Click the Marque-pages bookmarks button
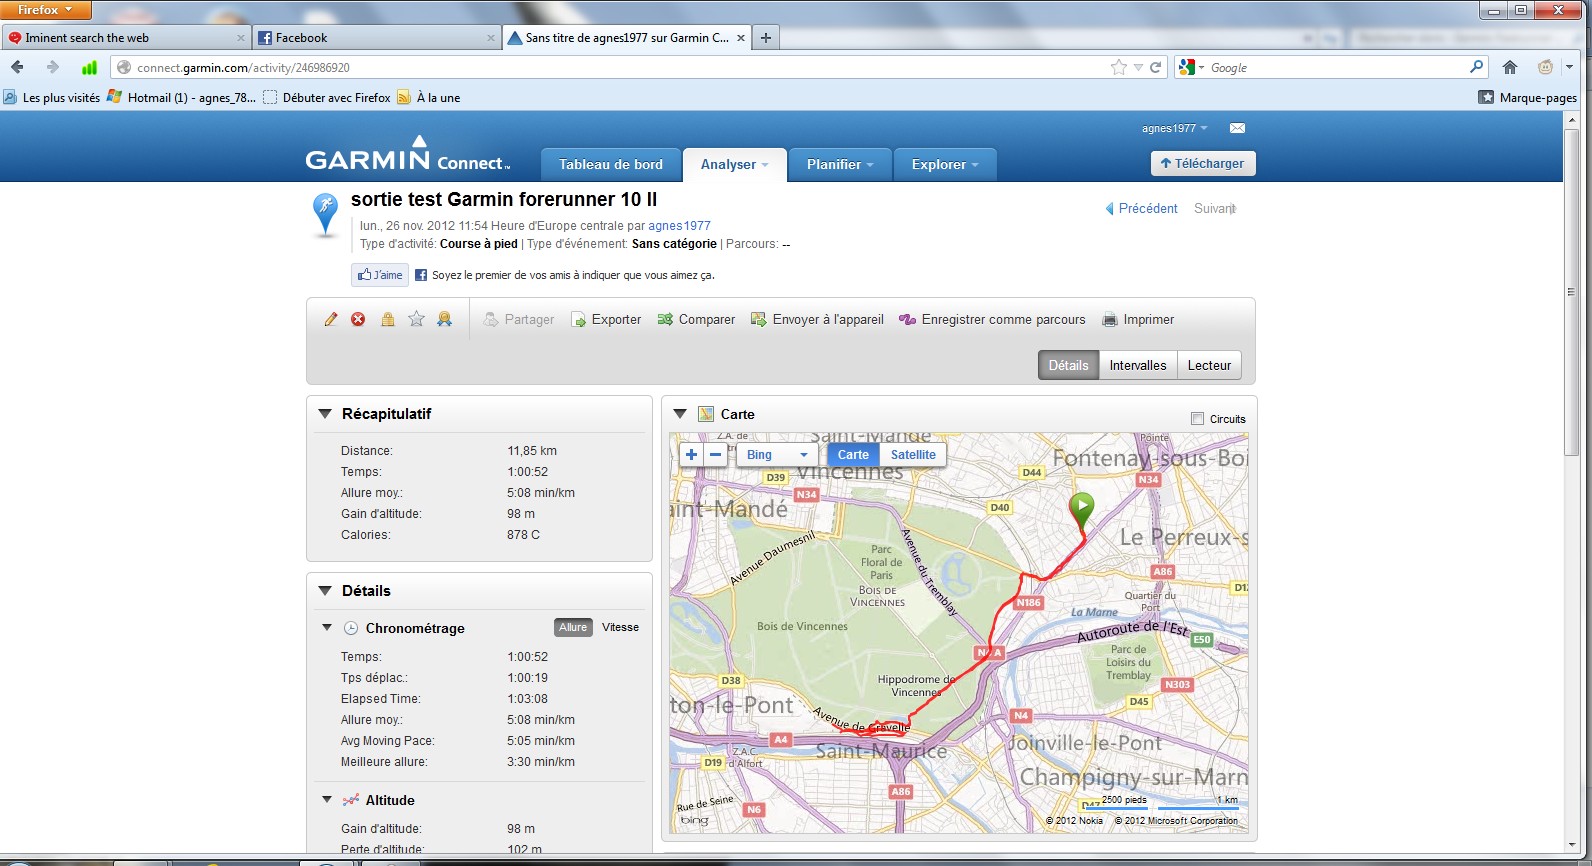The image size is (1592, 866). 1527,97
